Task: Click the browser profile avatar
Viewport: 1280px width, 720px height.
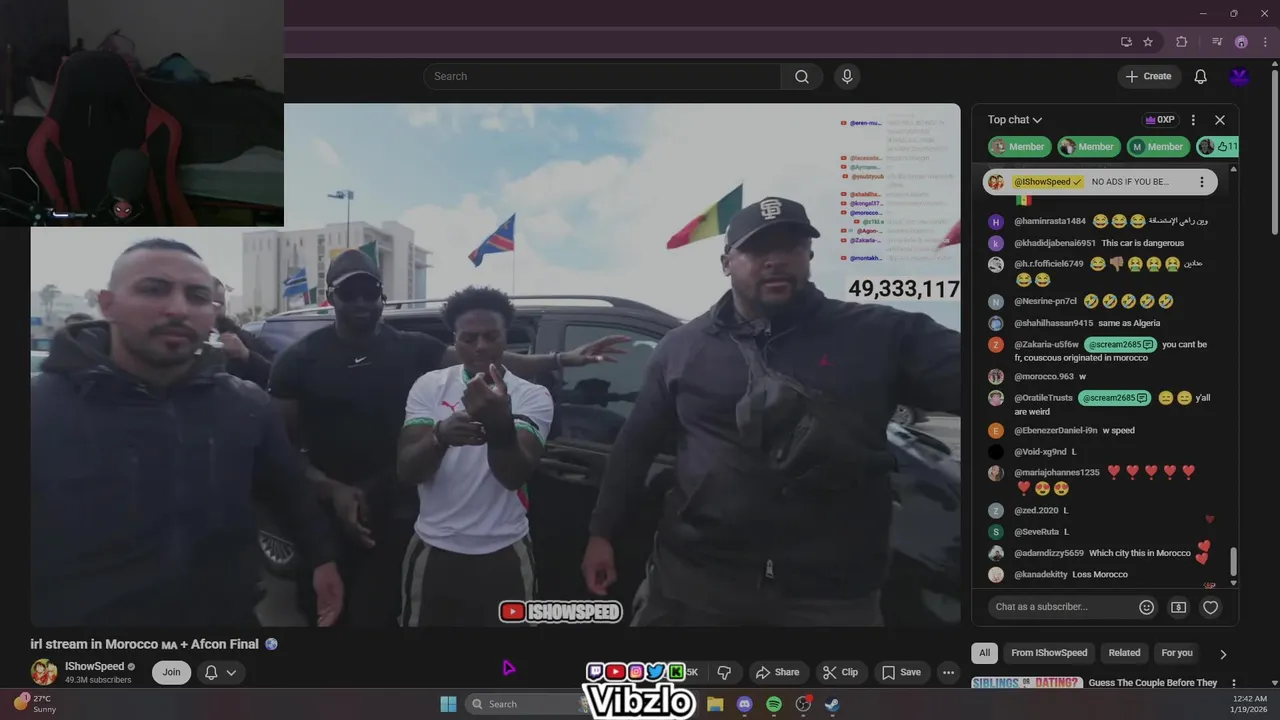Action: tap(1241, 42)
